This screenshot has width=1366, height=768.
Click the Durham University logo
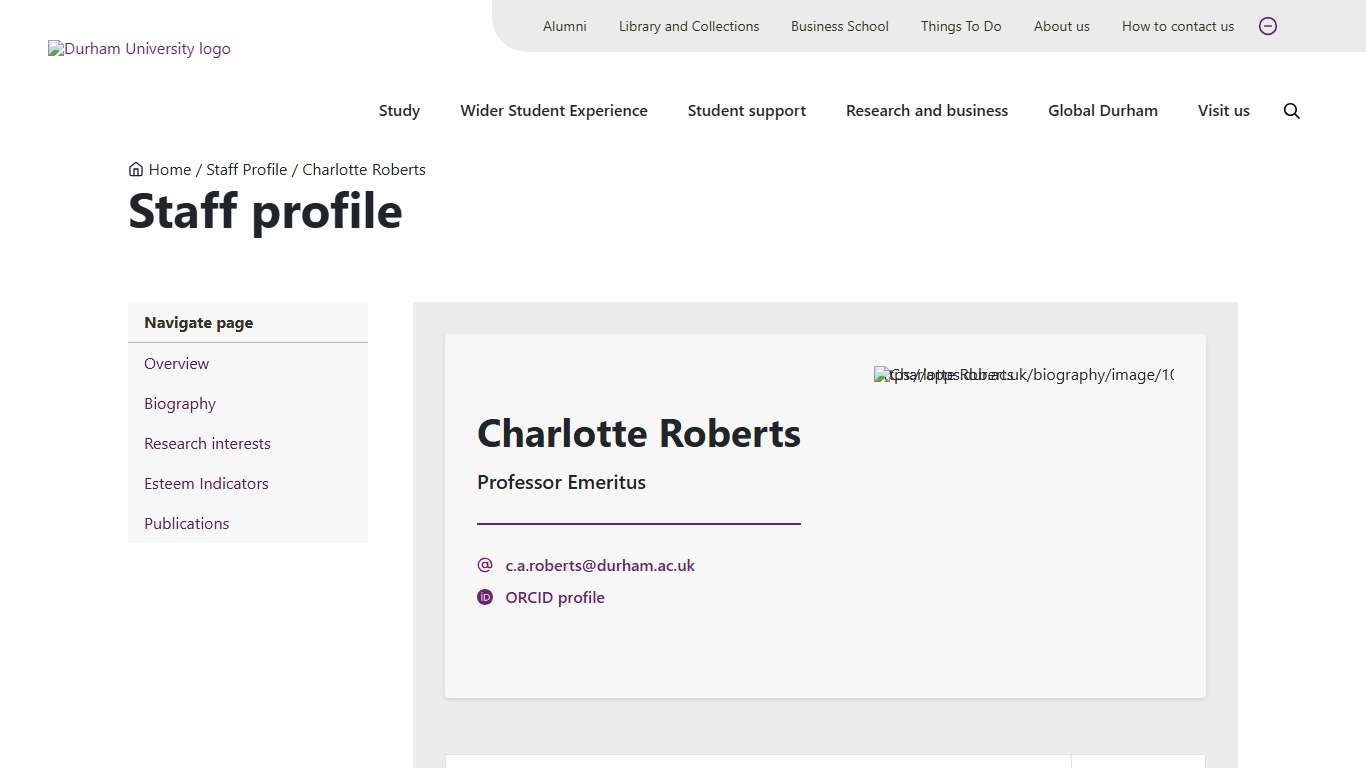click(x=139, y=48)
